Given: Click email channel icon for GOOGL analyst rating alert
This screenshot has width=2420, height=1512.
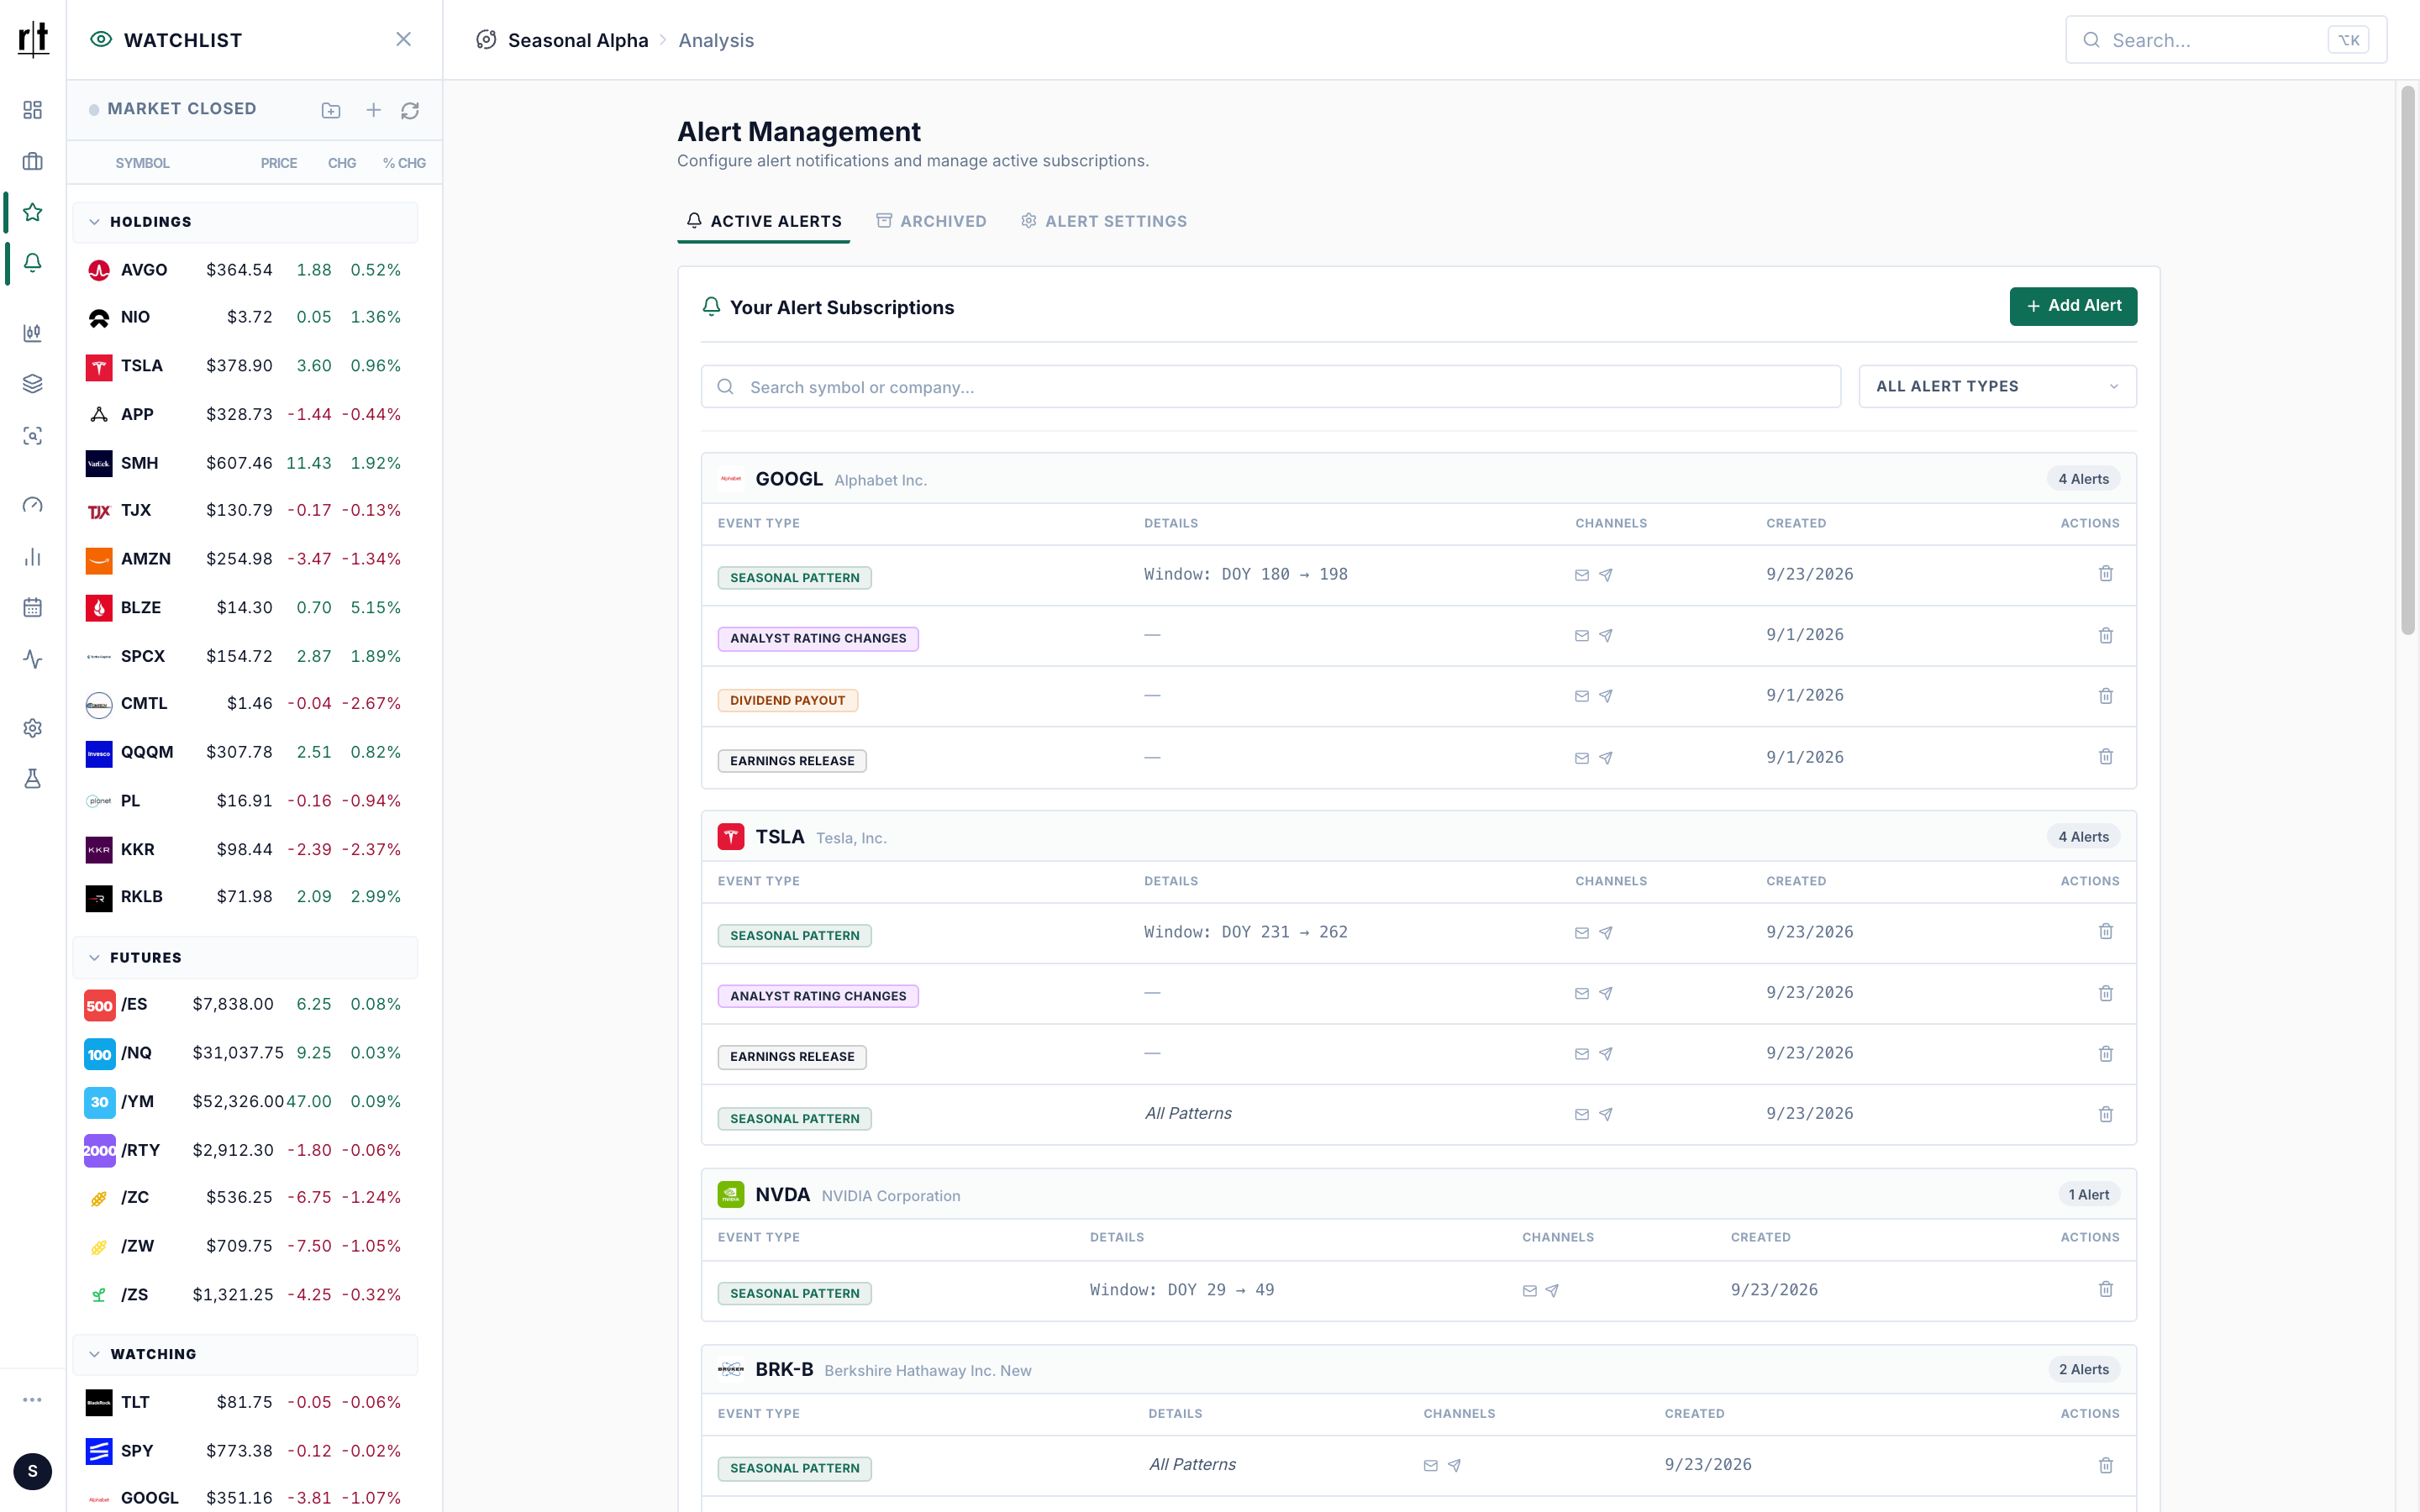Looking at the screenshot, I should pyautogui.click(x=1581, y=636).
